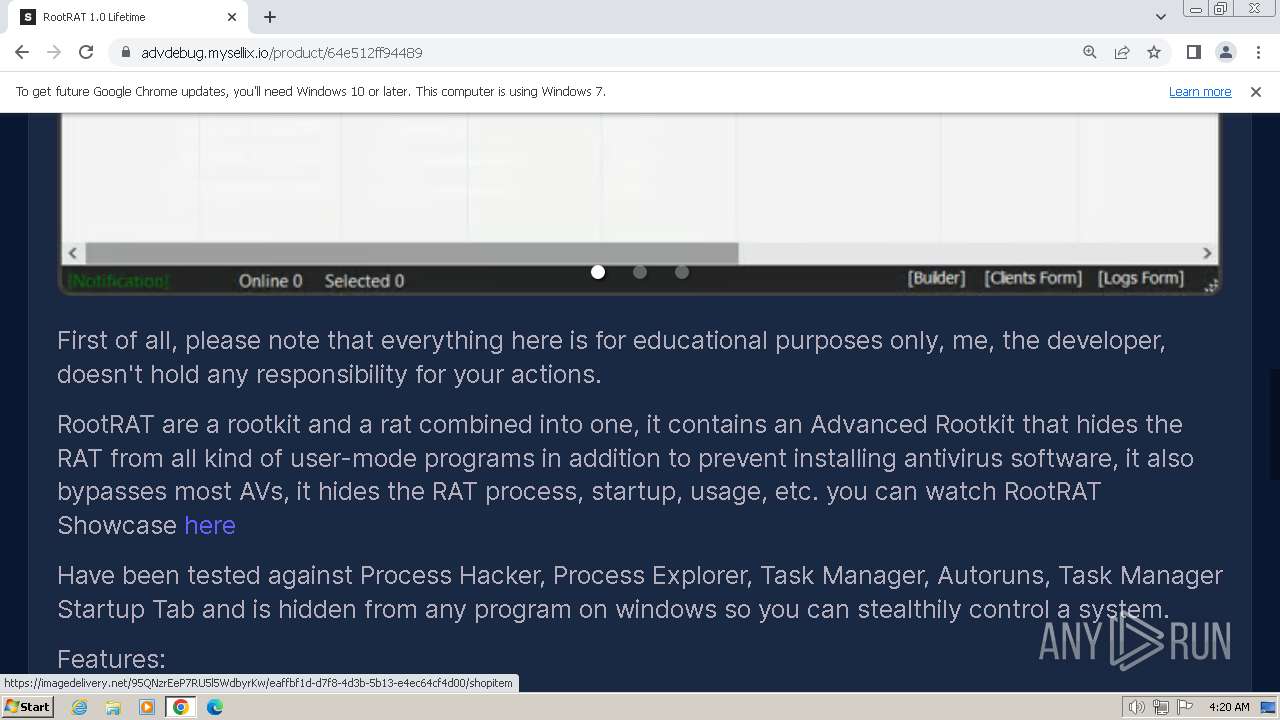Click the 'Selected 0' status text
The height and width of the screenshot is (720, 1280).
pos(364,281)
